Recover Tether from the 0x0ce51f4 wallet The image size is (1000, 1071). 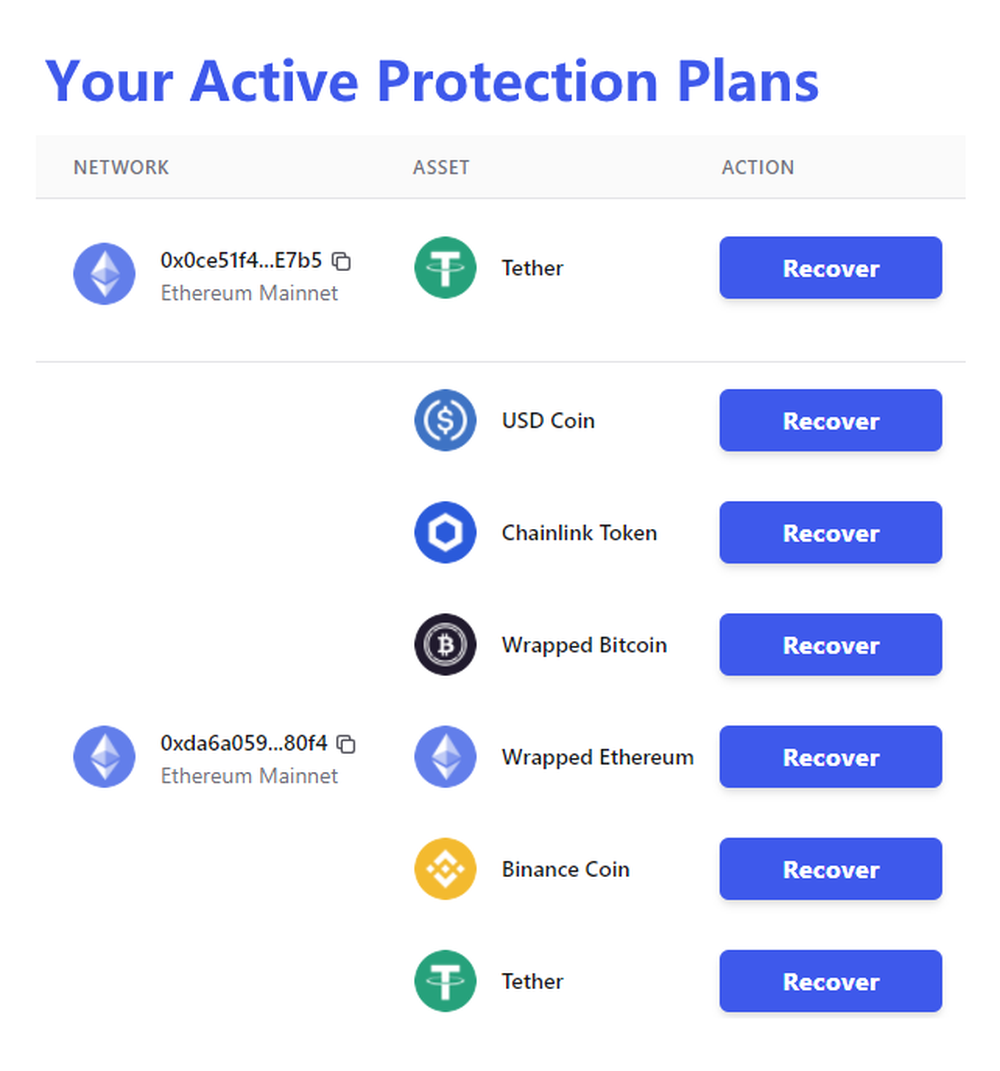[x=830, y=268]
